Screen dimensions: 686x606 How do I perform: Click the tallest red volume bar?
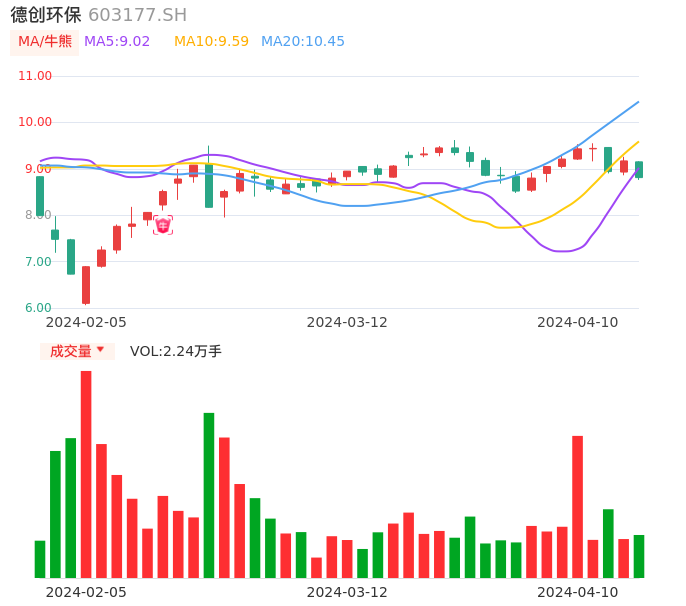[86, 474]
